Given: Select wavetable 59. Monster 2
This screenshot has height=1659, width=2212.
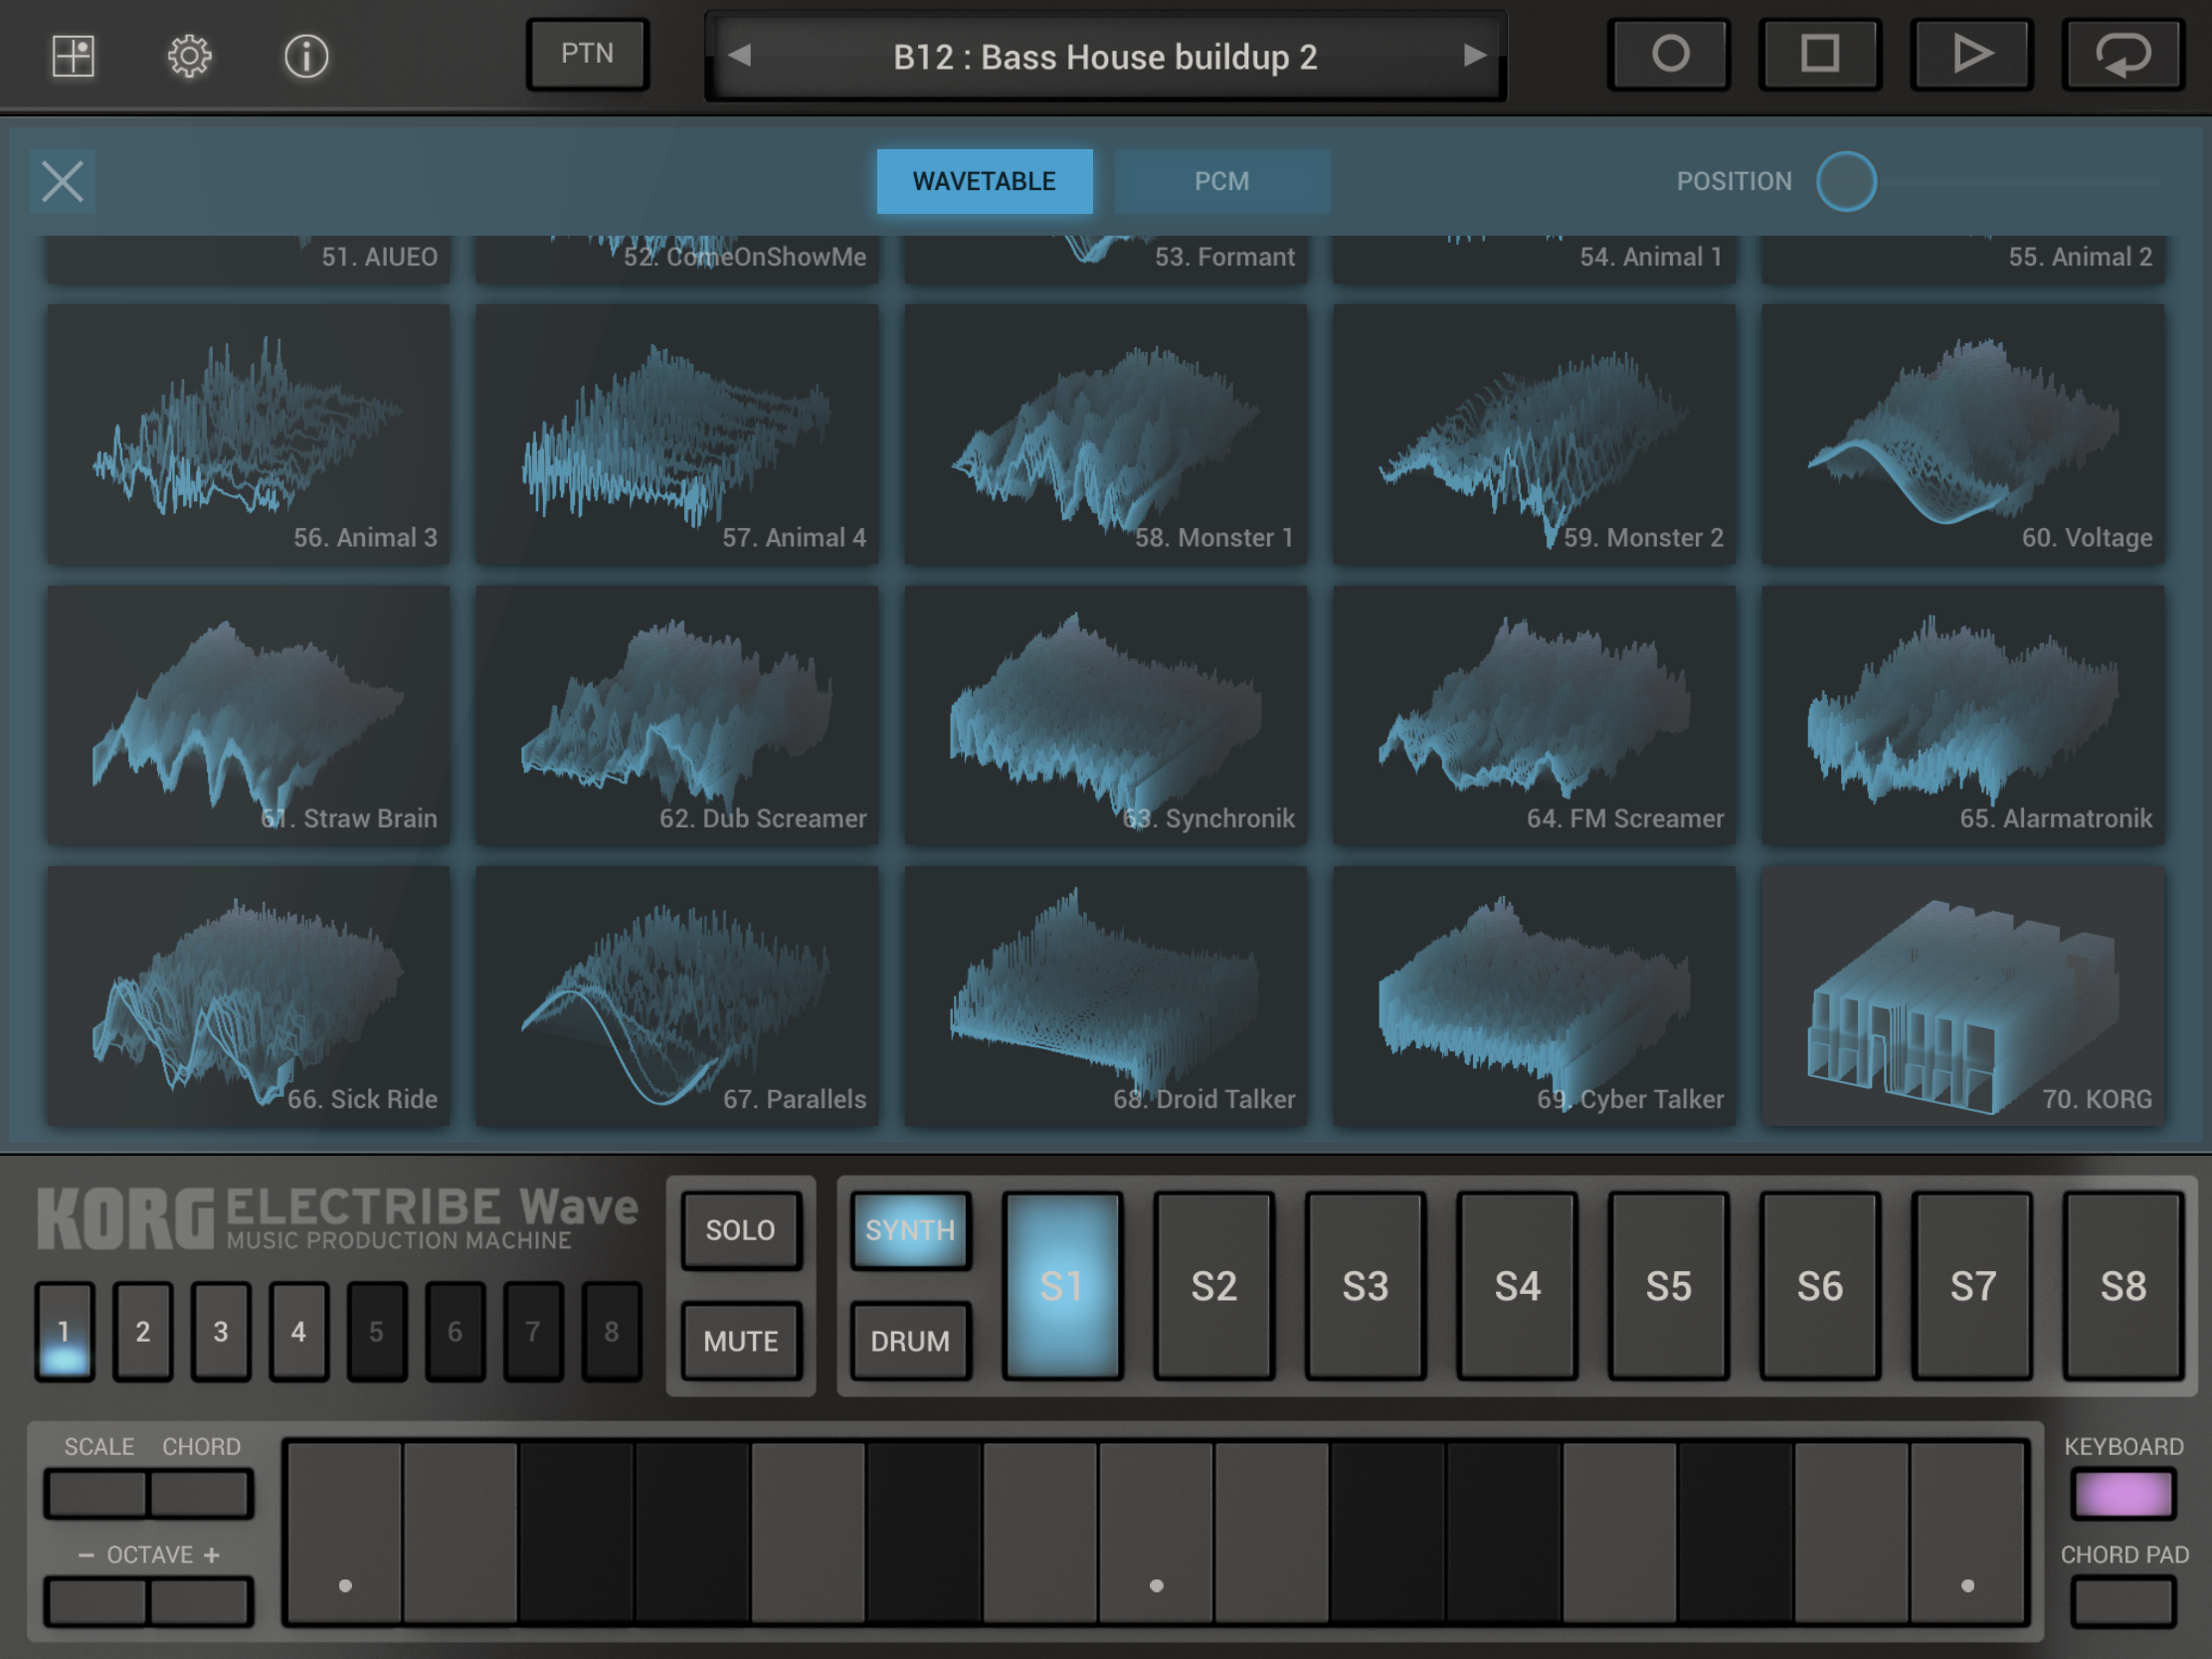Looking at the screenshot, I should tap(1535, 434).
